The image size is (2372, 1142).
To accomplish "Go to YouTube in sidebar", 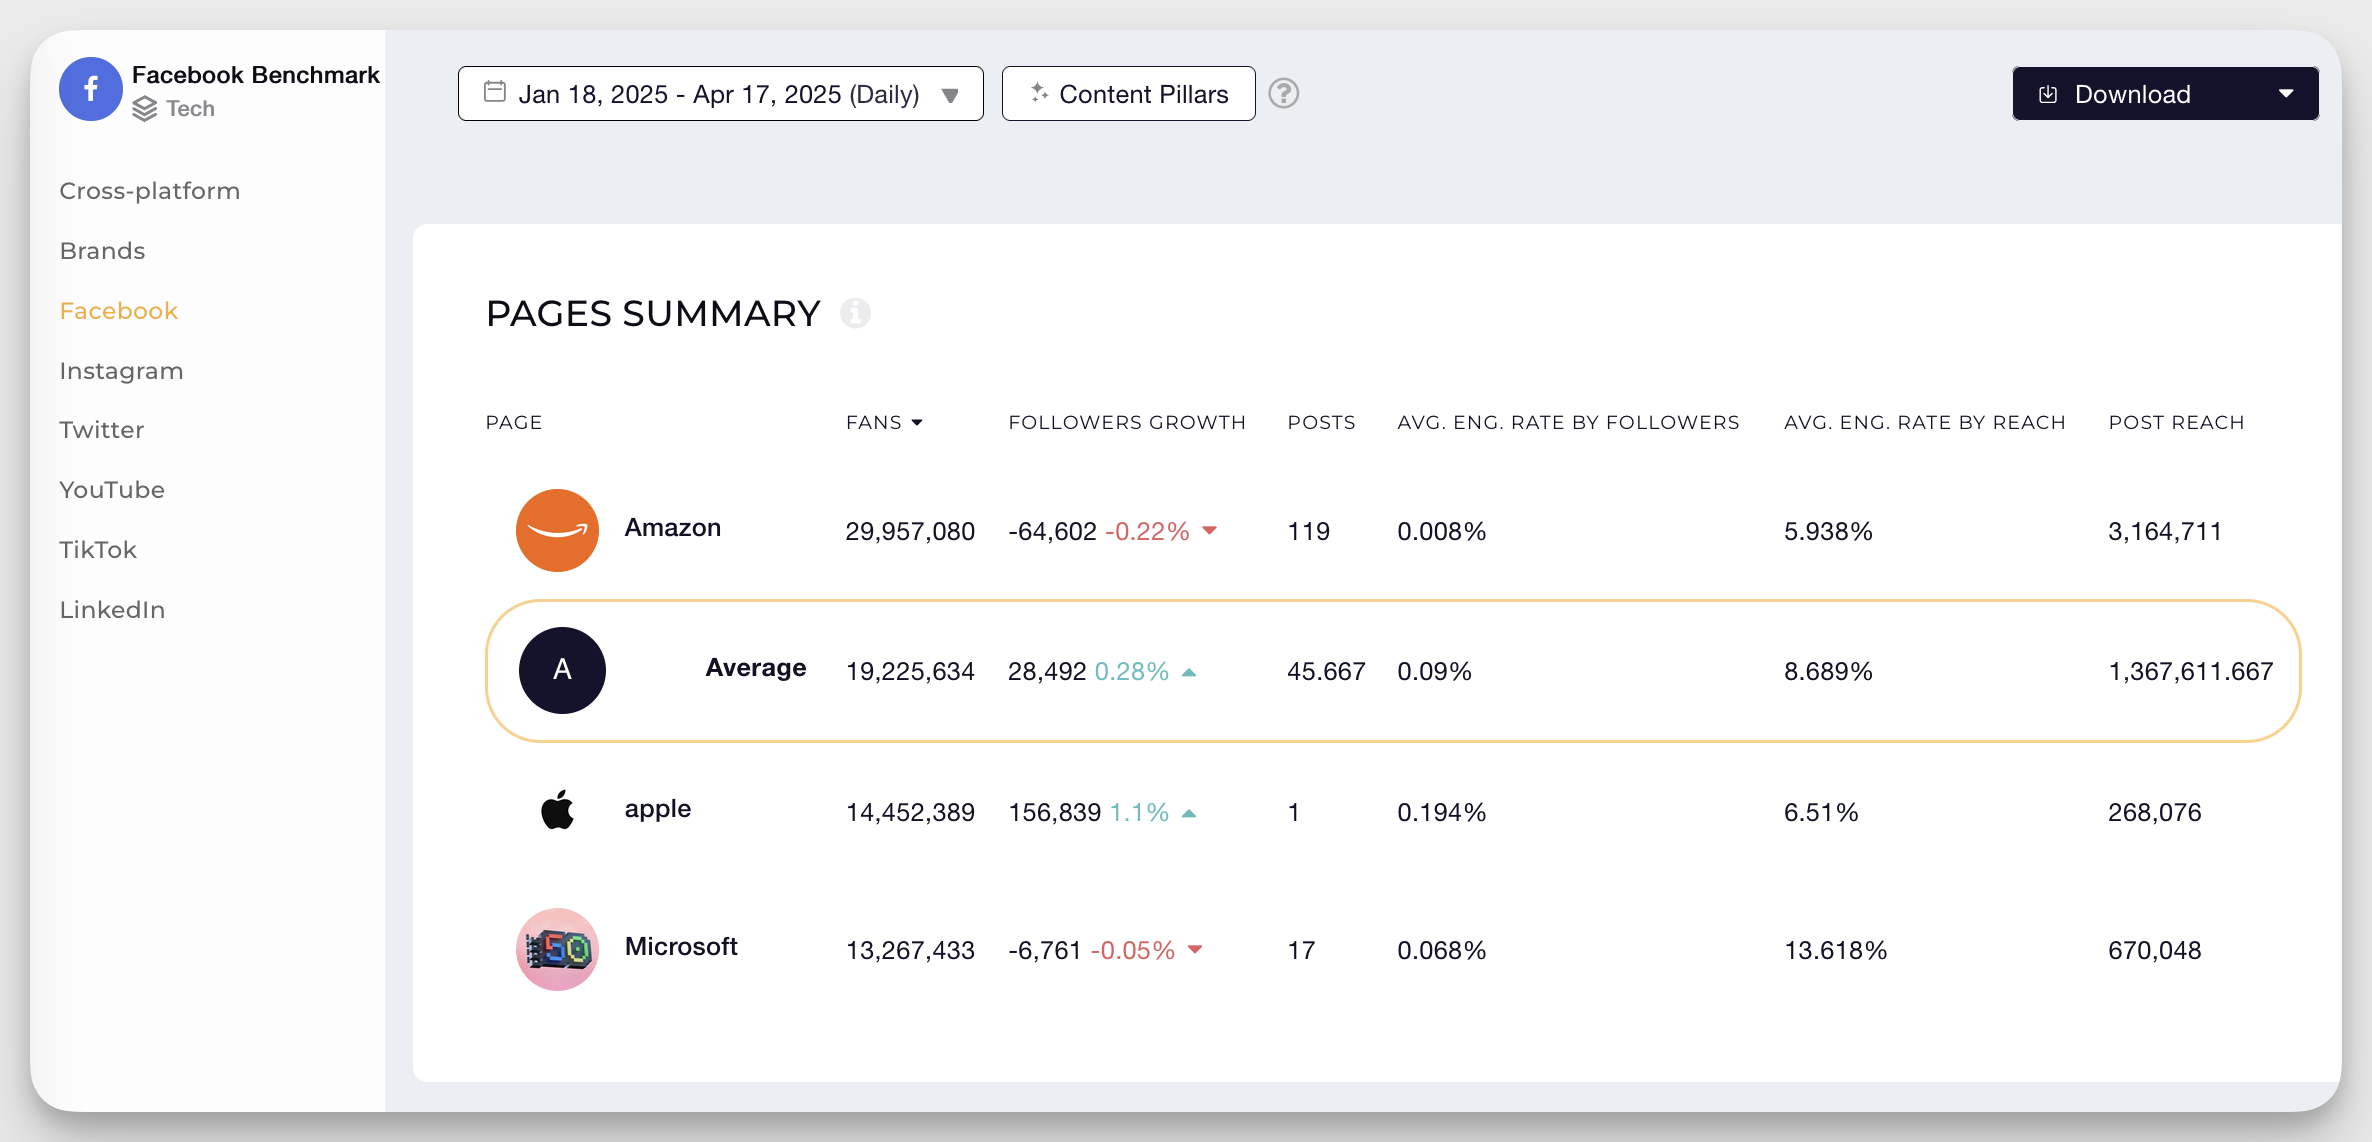I will click(x=112, y=490).
